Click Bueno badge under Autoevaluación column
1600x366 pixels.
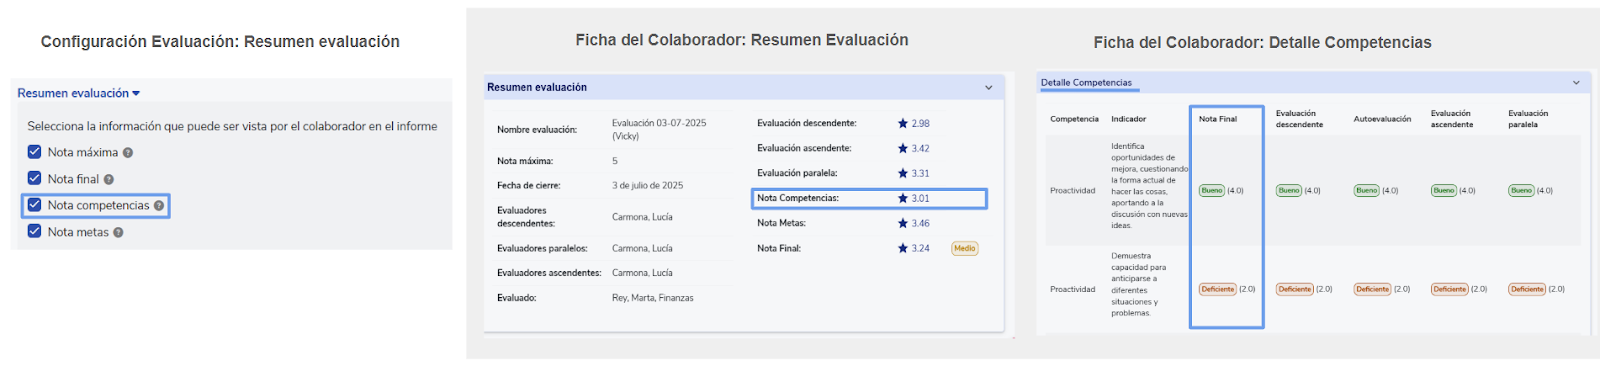[1367, 190]
